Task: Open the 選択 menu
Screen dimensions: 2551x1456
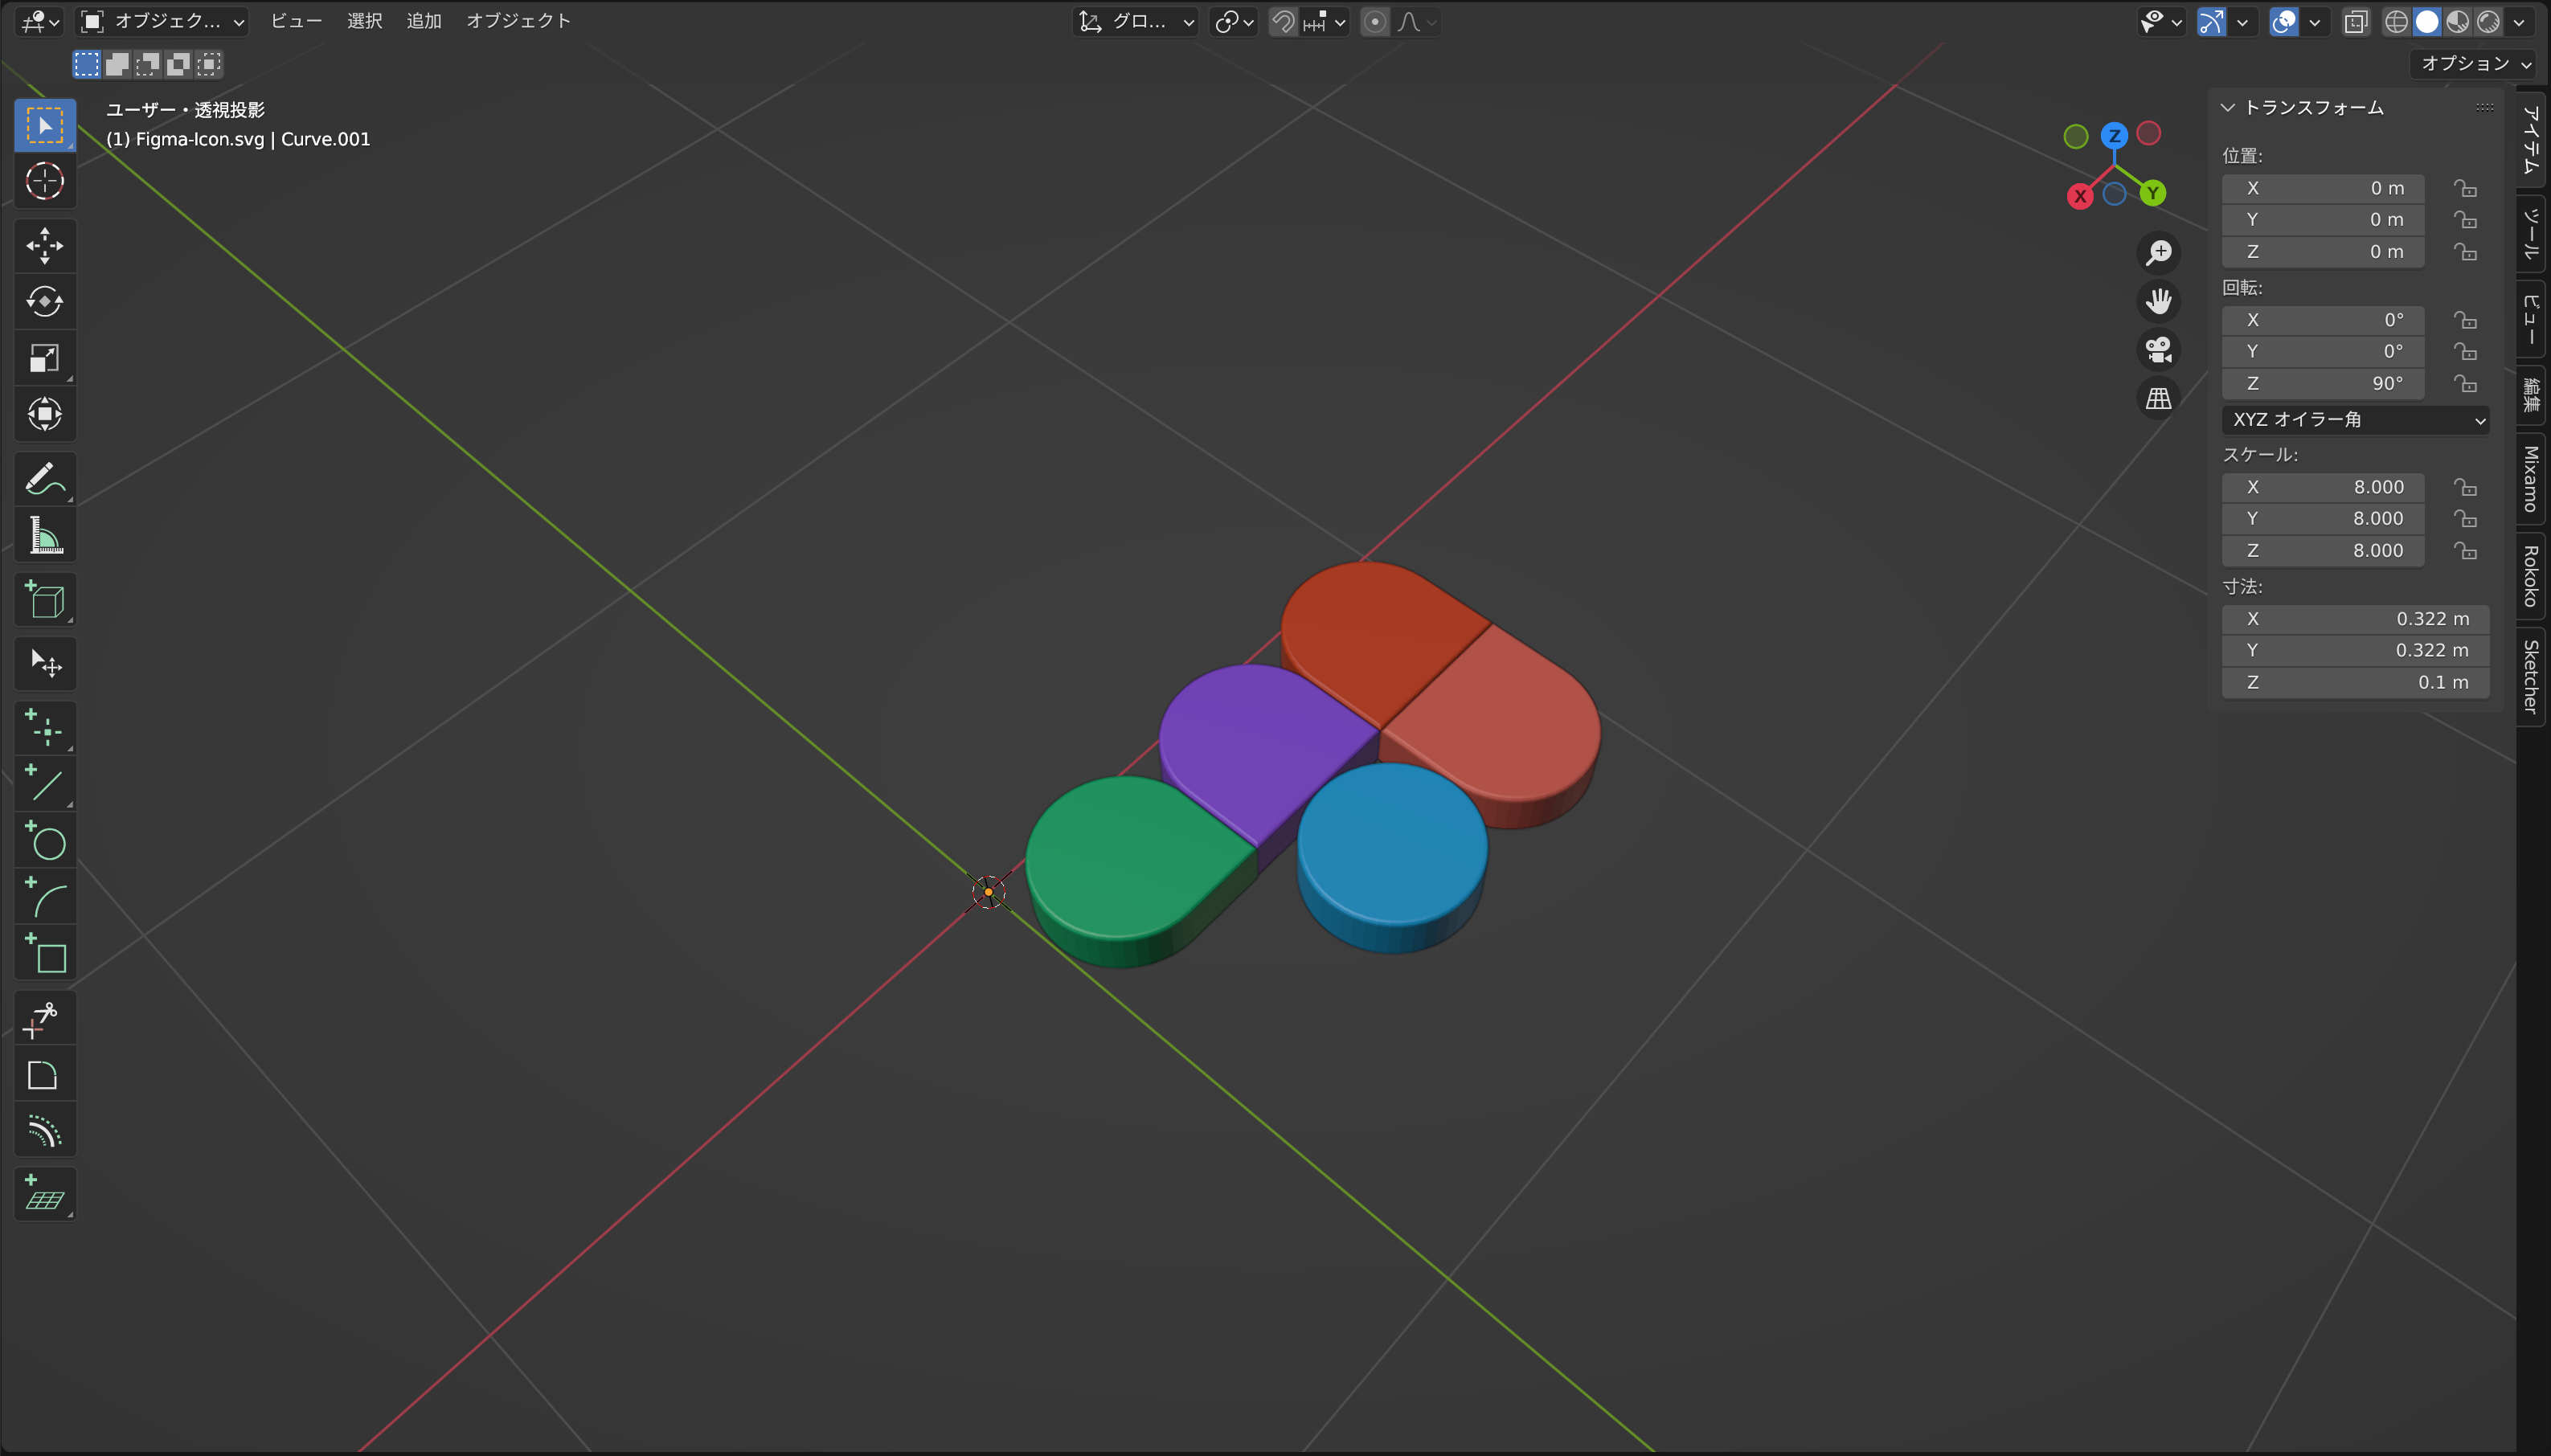Action: pyautogui.click(x=364, y=21)
